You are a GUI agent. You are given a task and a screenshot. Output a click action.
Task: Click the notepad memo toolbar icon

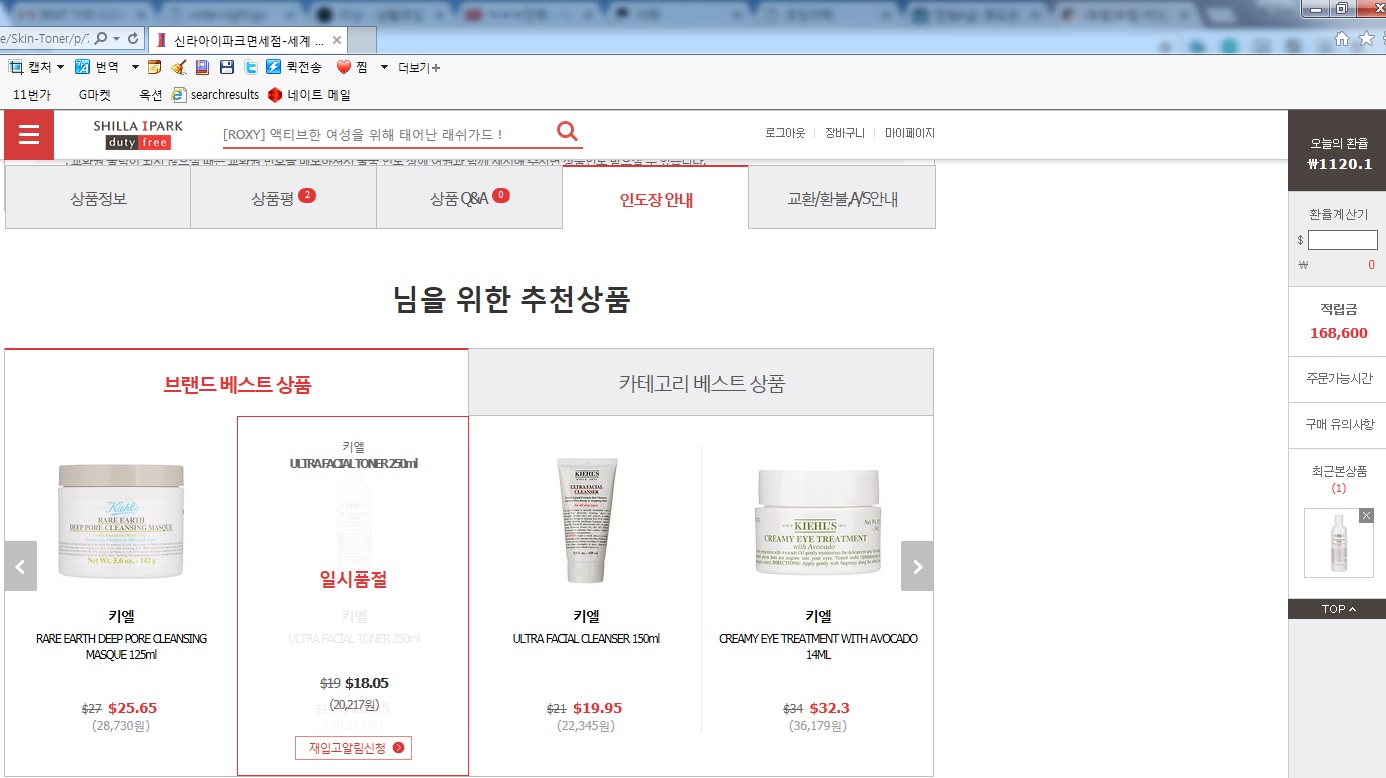pos(154,67)
